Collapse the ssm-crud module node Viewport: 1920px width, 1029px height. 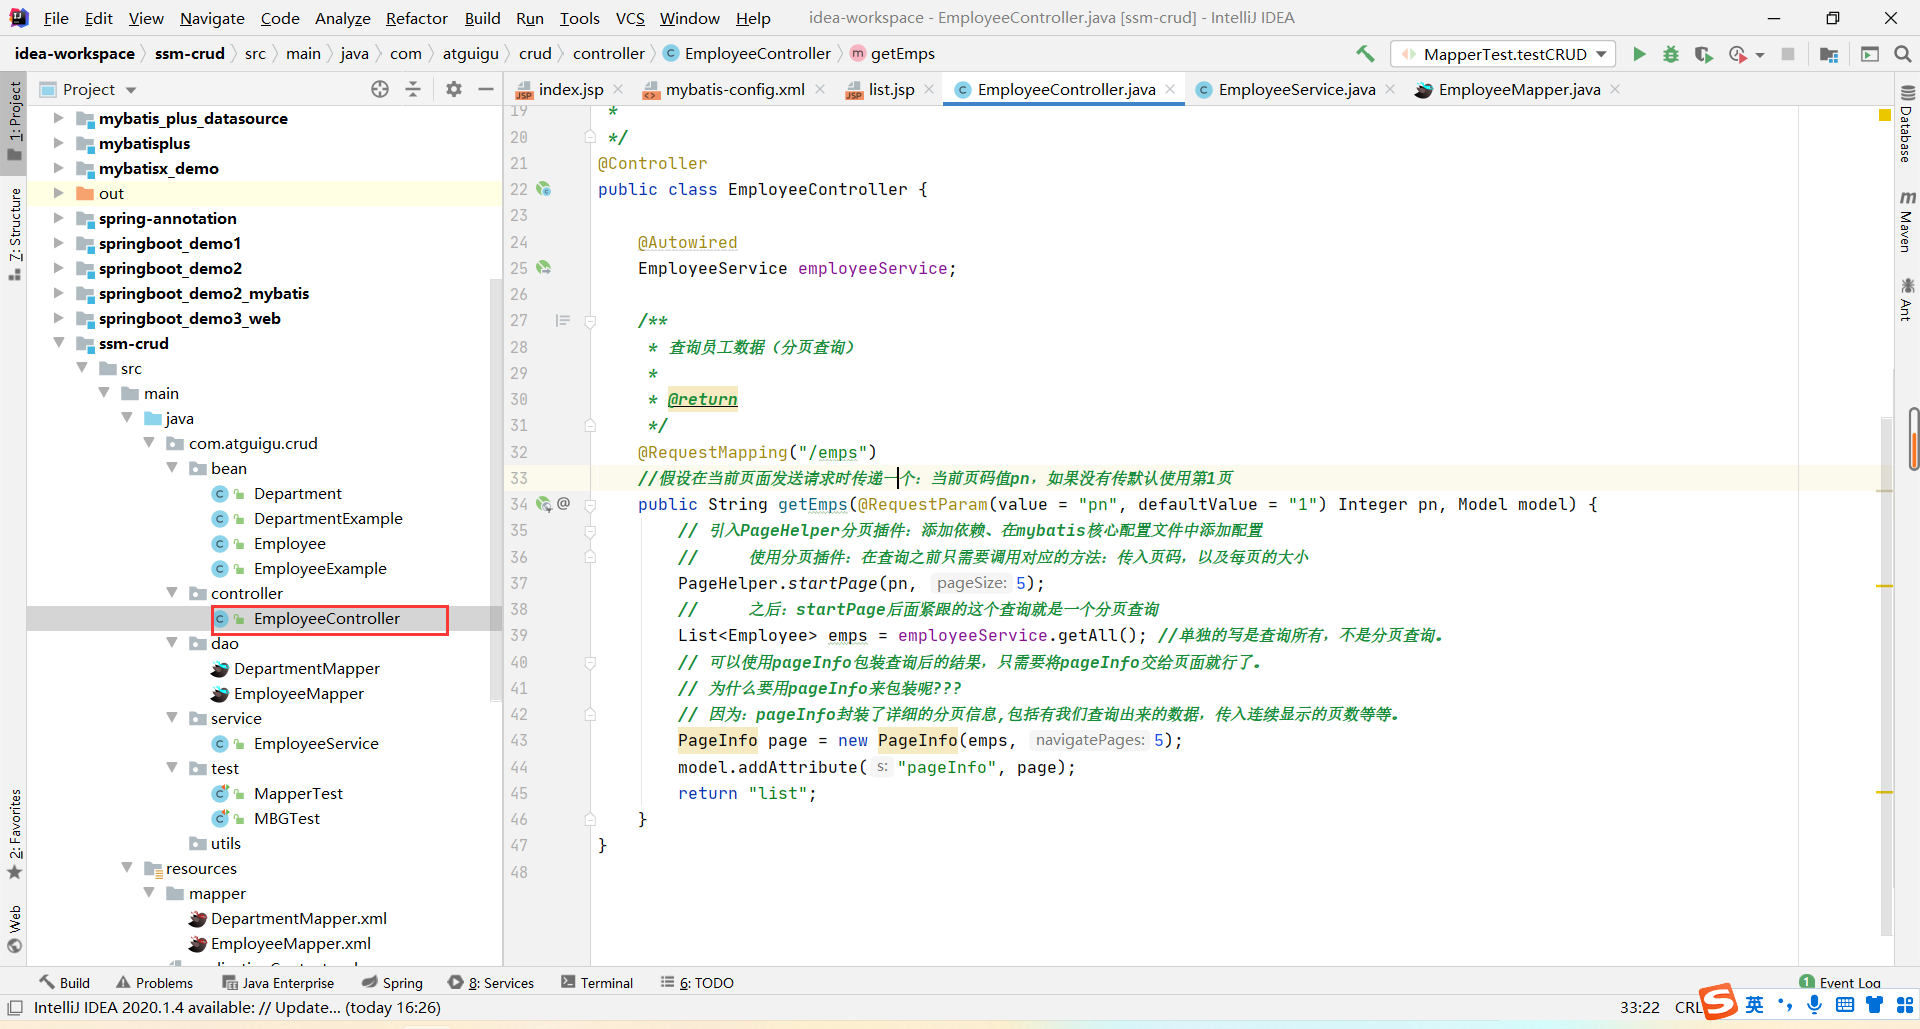pos(59,343)
